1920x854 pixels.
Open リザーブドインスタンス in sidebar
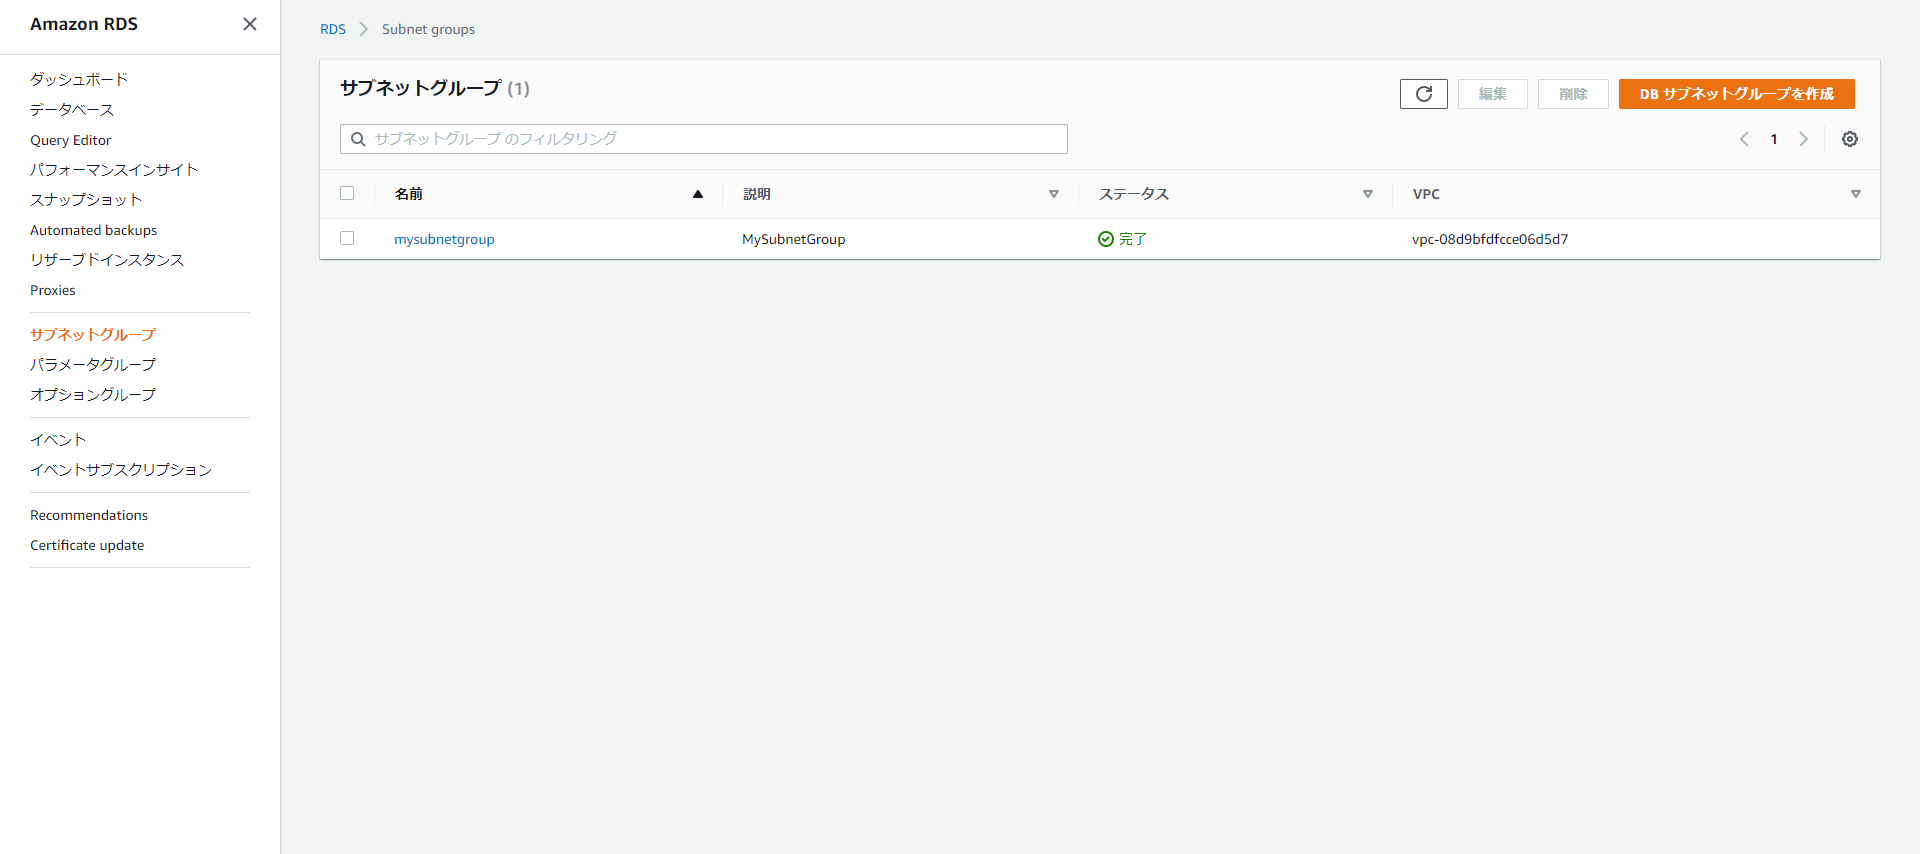pyautogui.click(x=107, y=260)
